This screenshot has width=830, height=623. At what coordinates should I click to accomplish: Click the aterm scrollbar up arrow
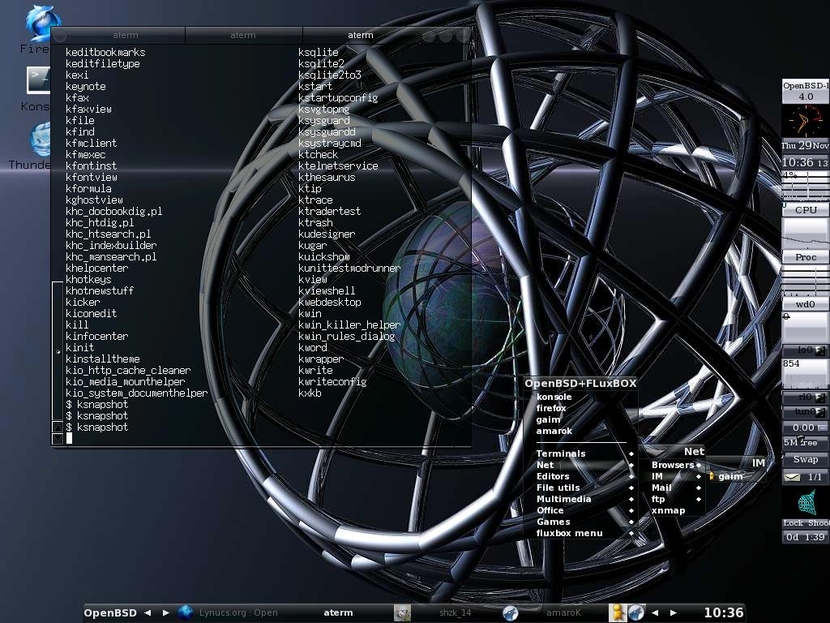click(x=58, y=427)
